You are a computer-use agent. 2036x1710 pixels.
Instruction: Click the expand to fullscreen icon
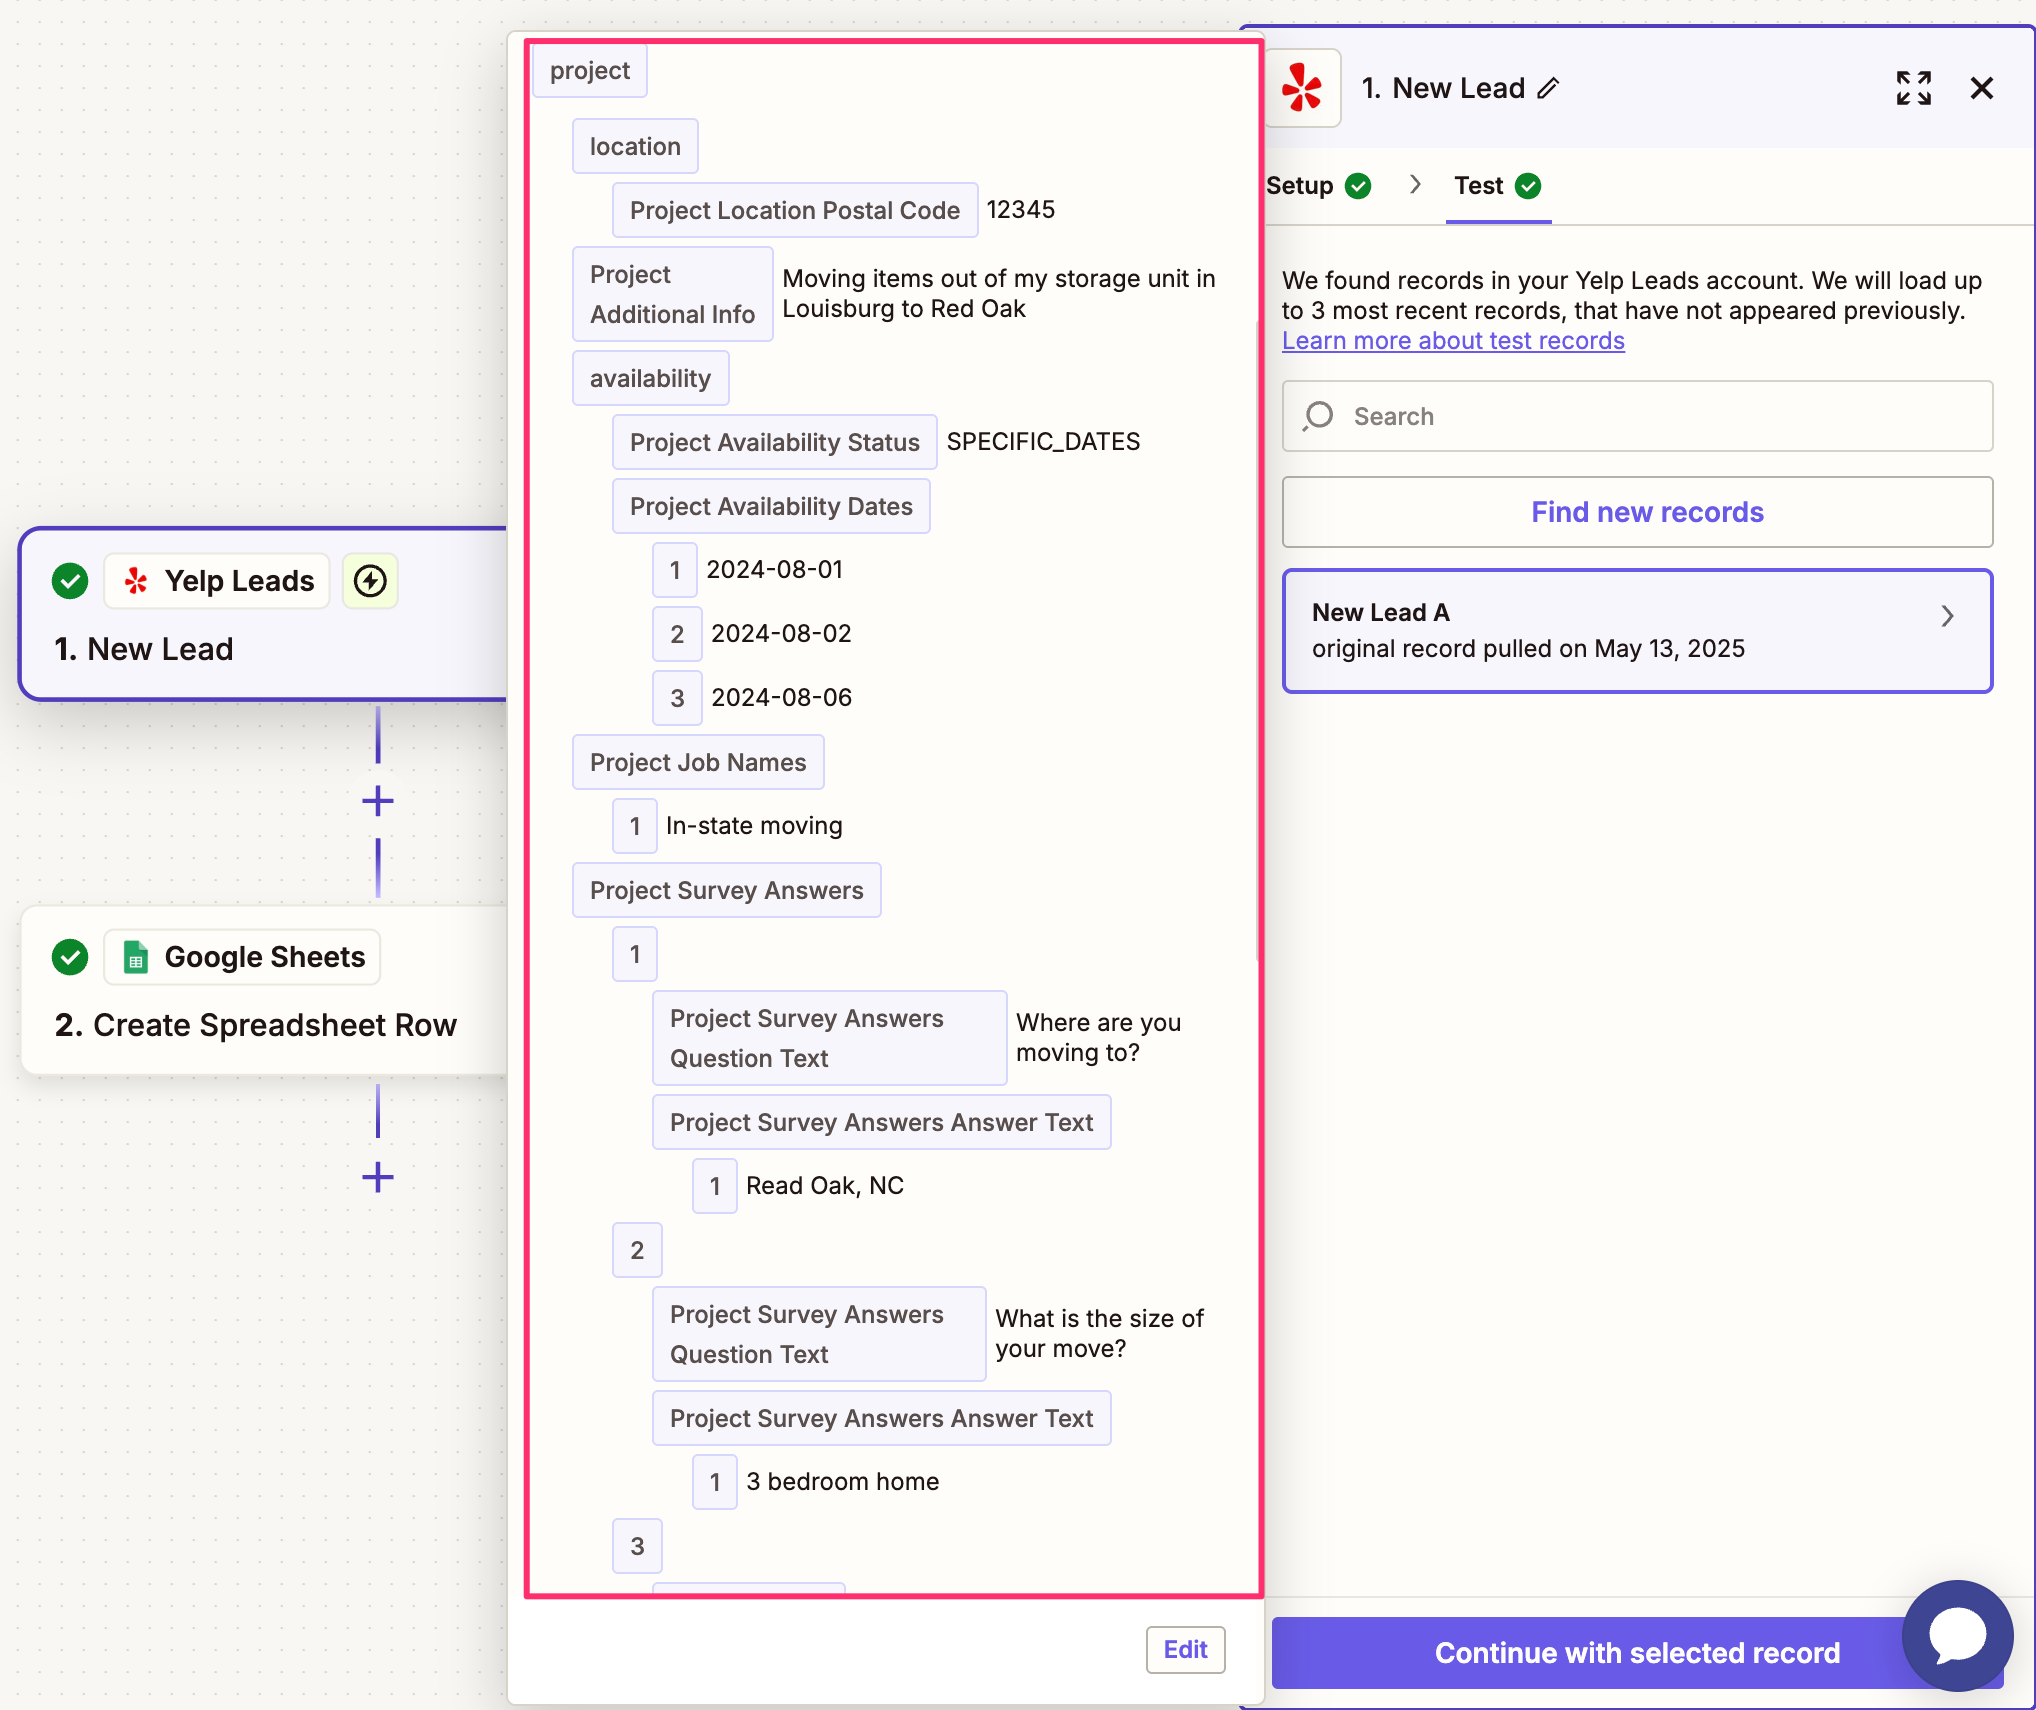(x=1913, y=89)
